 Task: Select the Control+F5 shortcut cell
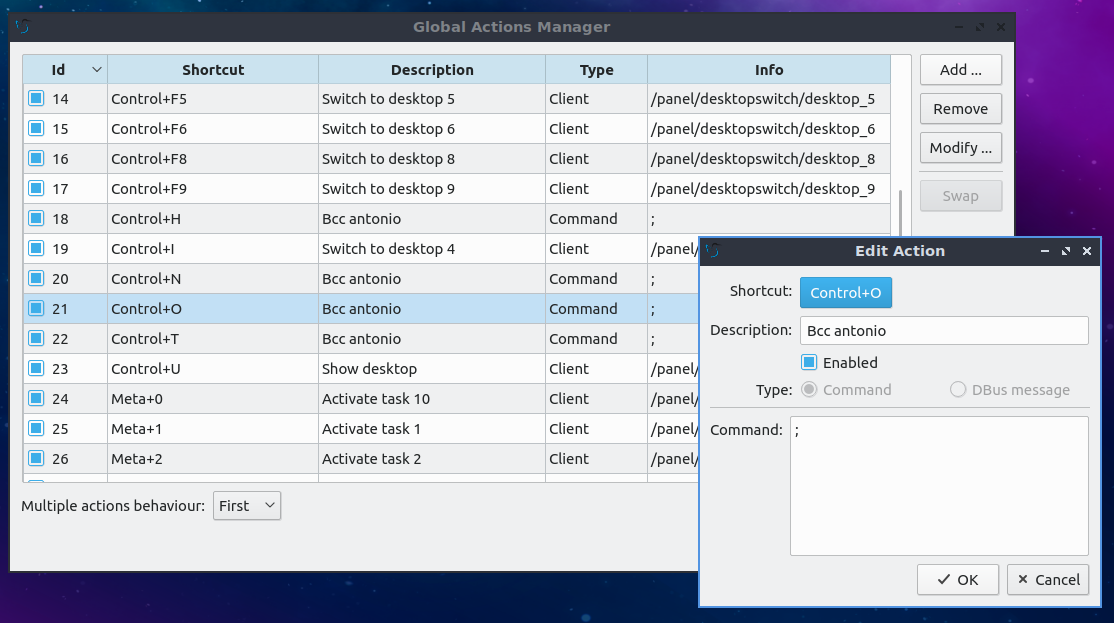coord(212,99)
